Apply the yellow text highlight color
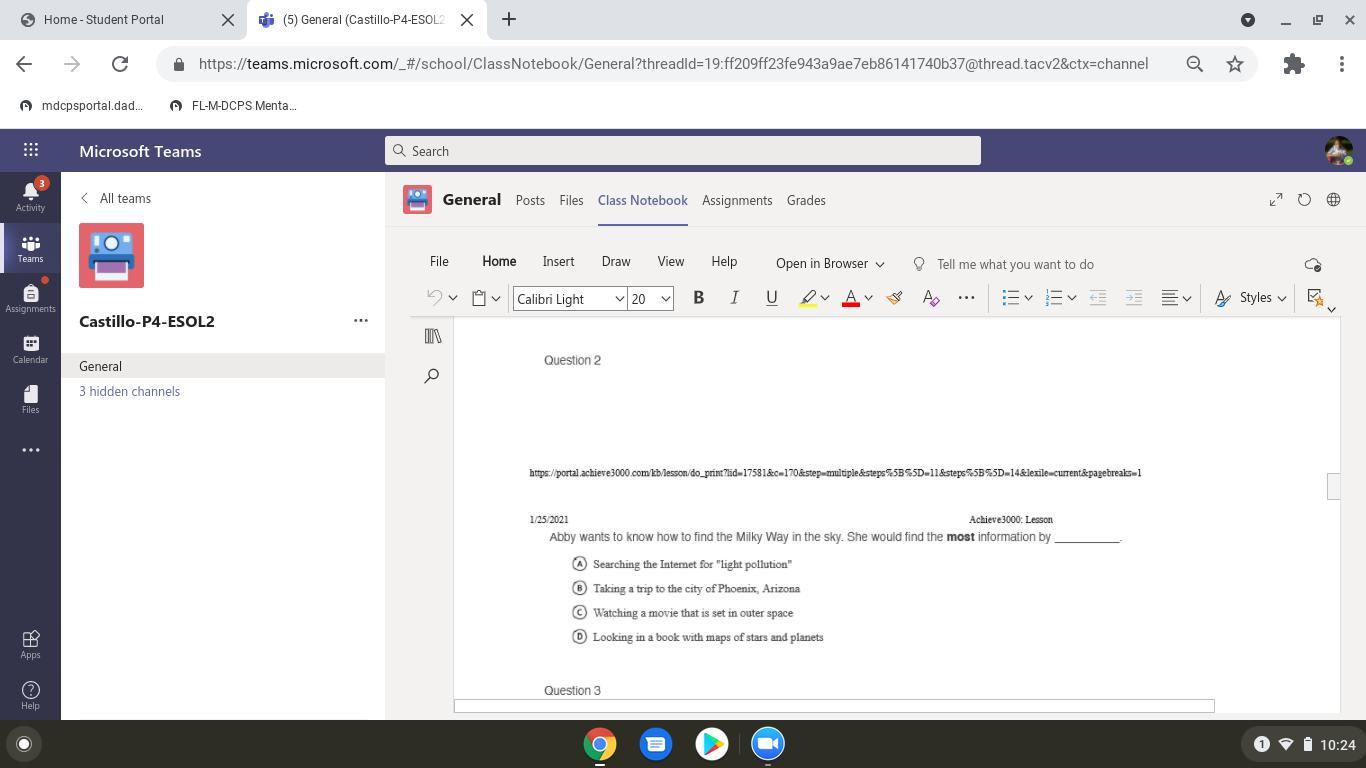 click(808, 298)
